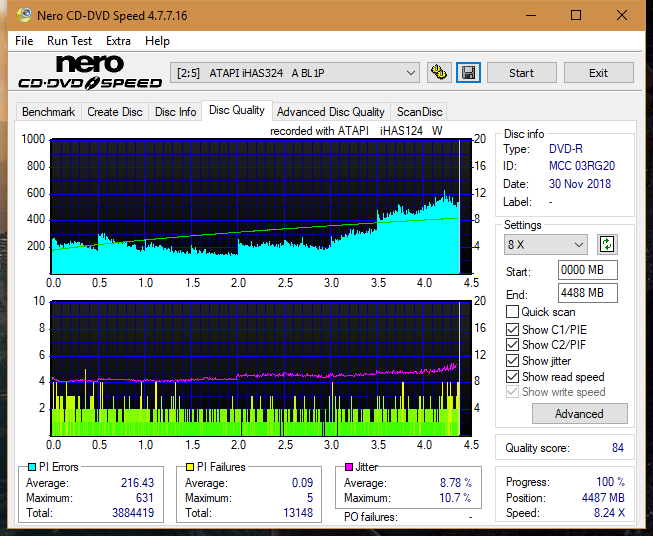Click PI Failures total 13148
653x536 pixels.
coord(298,513)
